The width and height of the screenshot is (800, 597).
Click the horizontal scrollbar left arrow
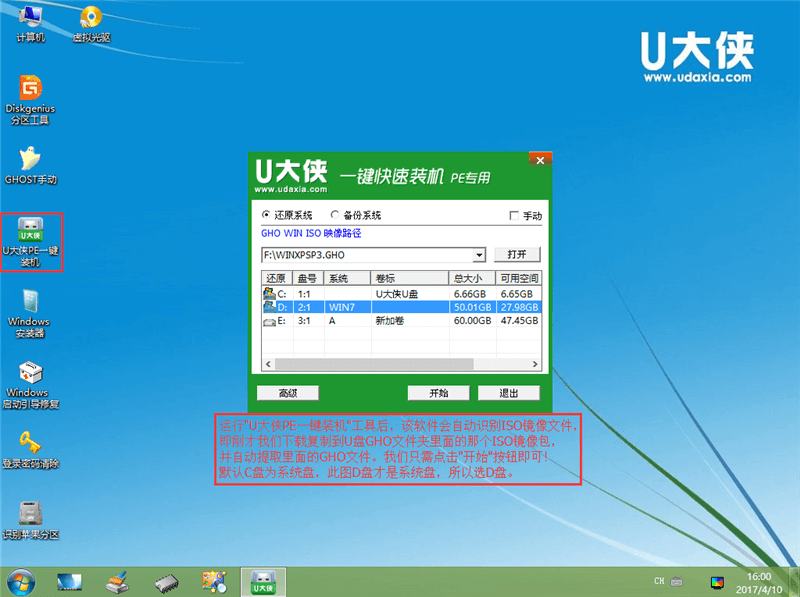click(x=268, y=364)
